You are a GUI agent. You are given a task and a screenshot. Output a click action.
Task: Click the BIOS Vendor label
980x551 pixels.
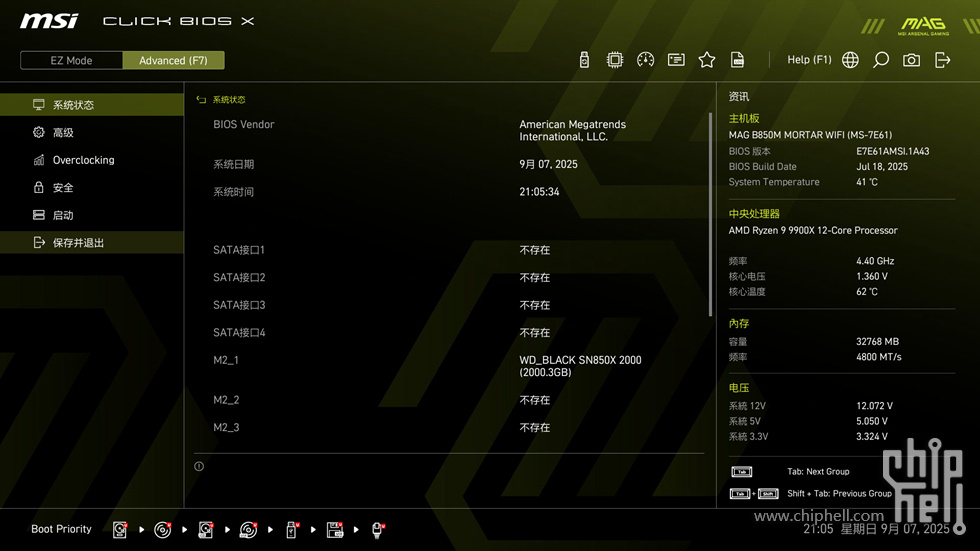pos(244,124)
